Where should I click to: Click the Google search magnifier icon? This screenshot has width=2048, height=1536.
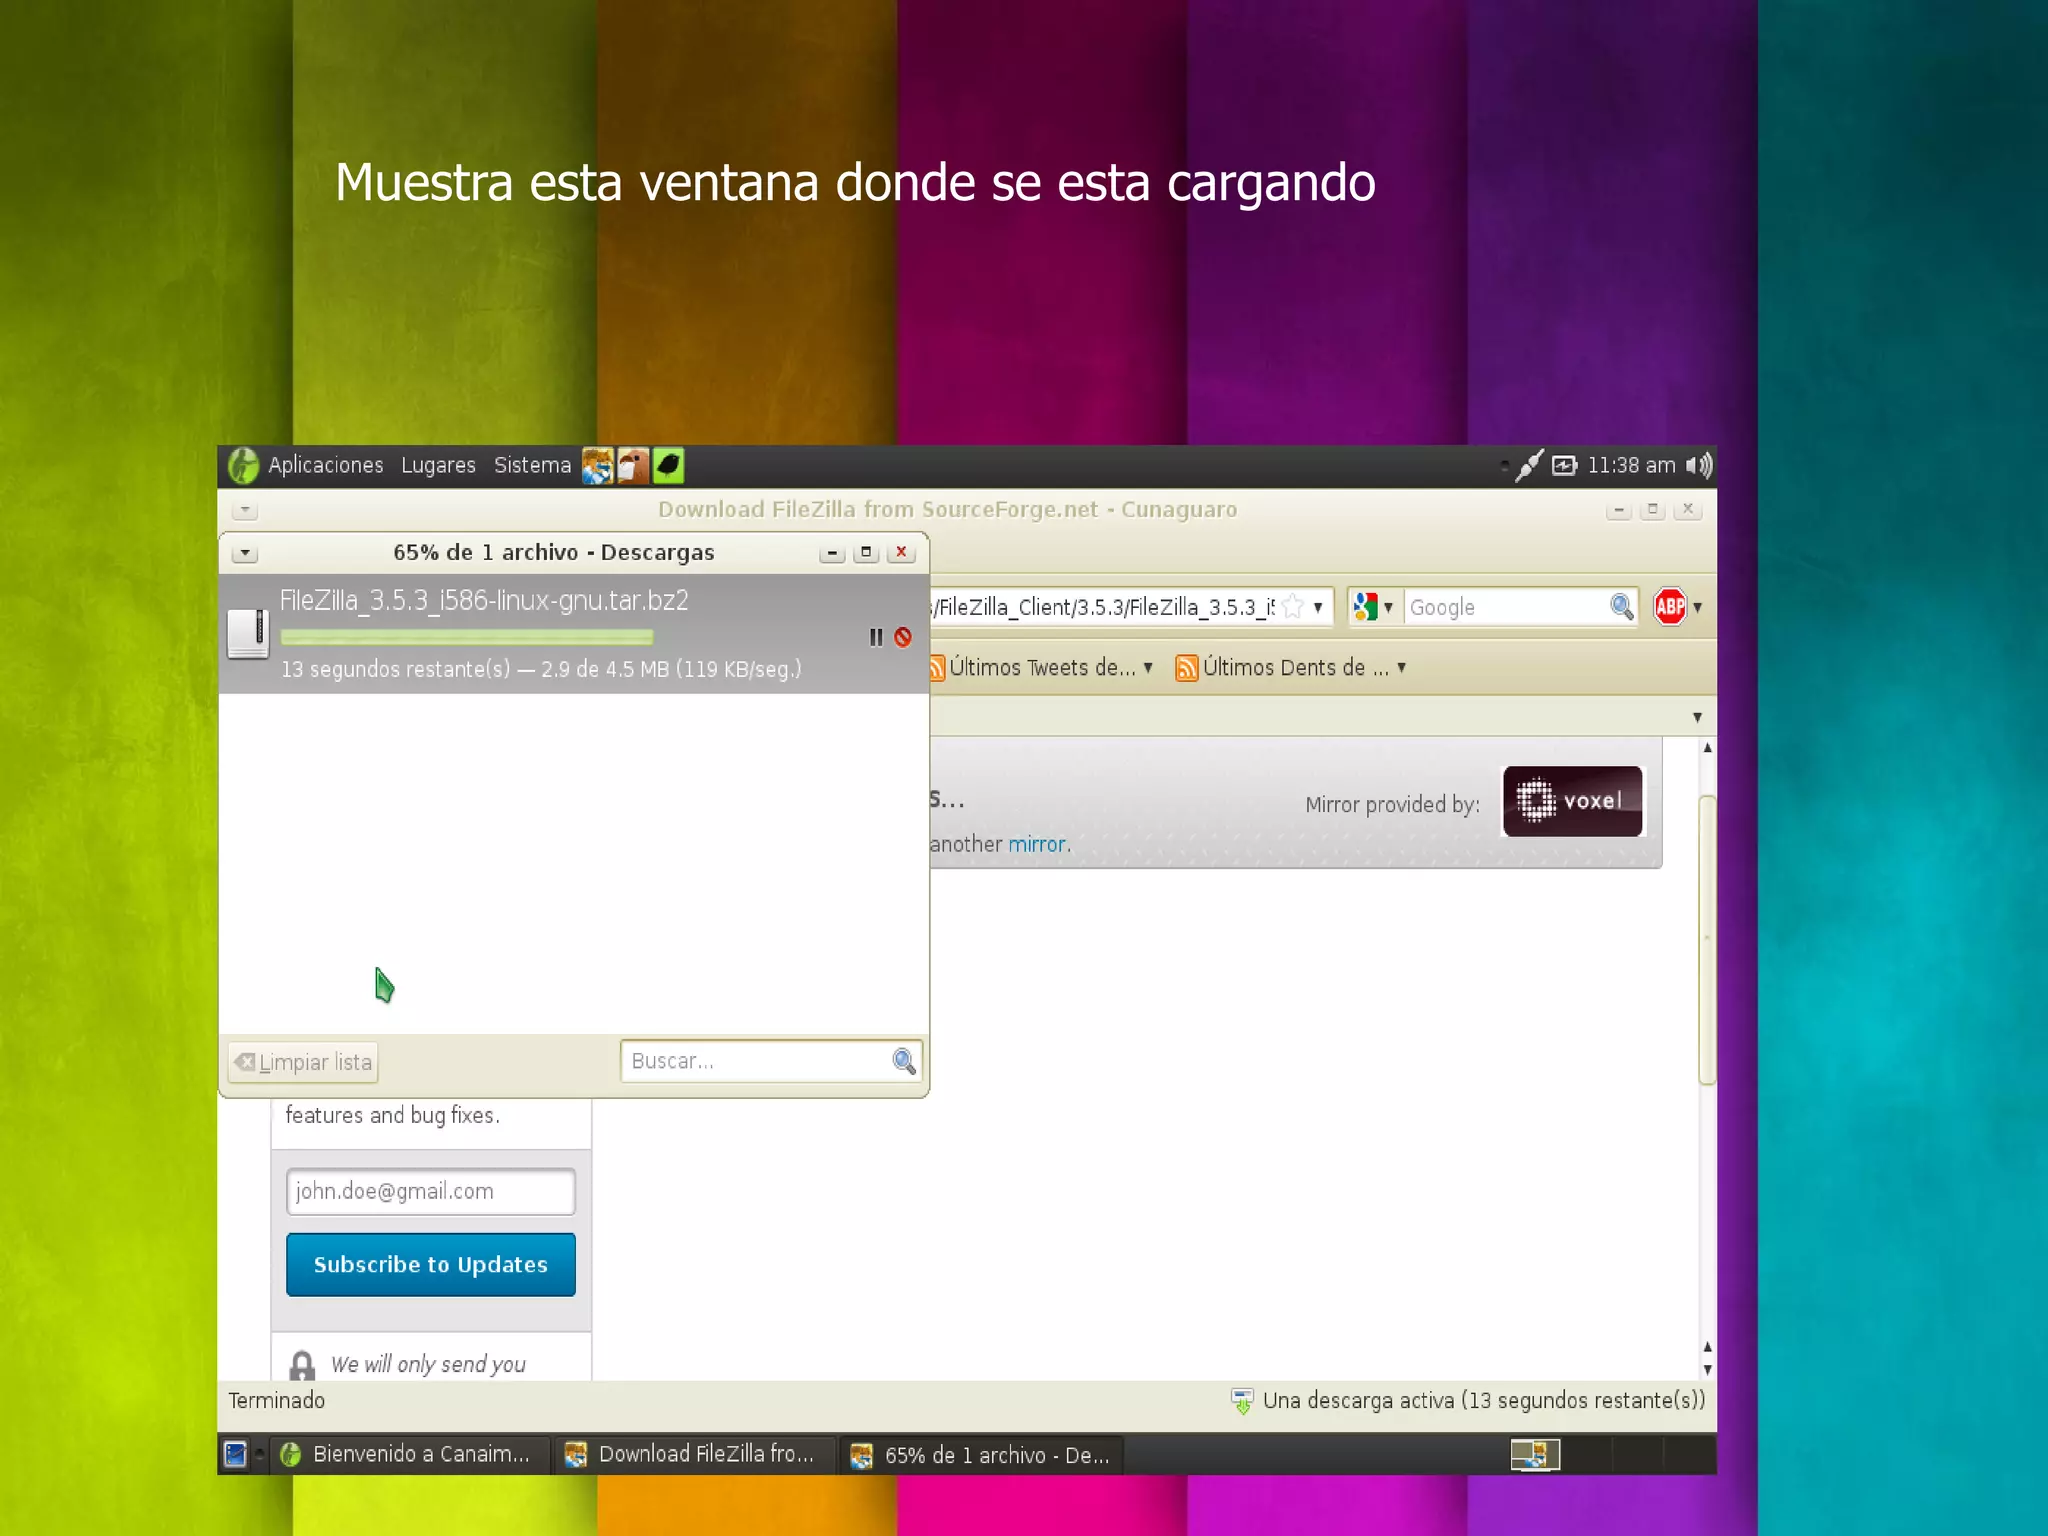[x=1621, y=607]
